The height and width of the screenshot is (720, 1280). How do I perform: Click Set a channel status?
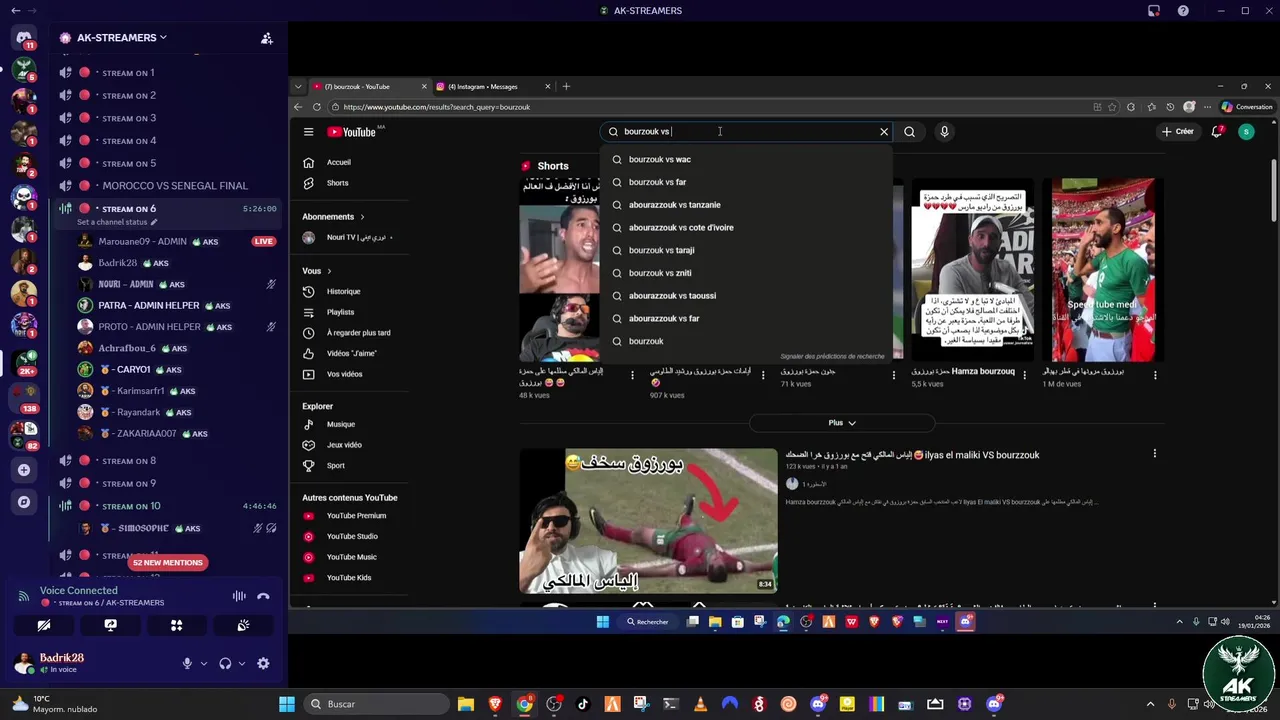[116, 222]
